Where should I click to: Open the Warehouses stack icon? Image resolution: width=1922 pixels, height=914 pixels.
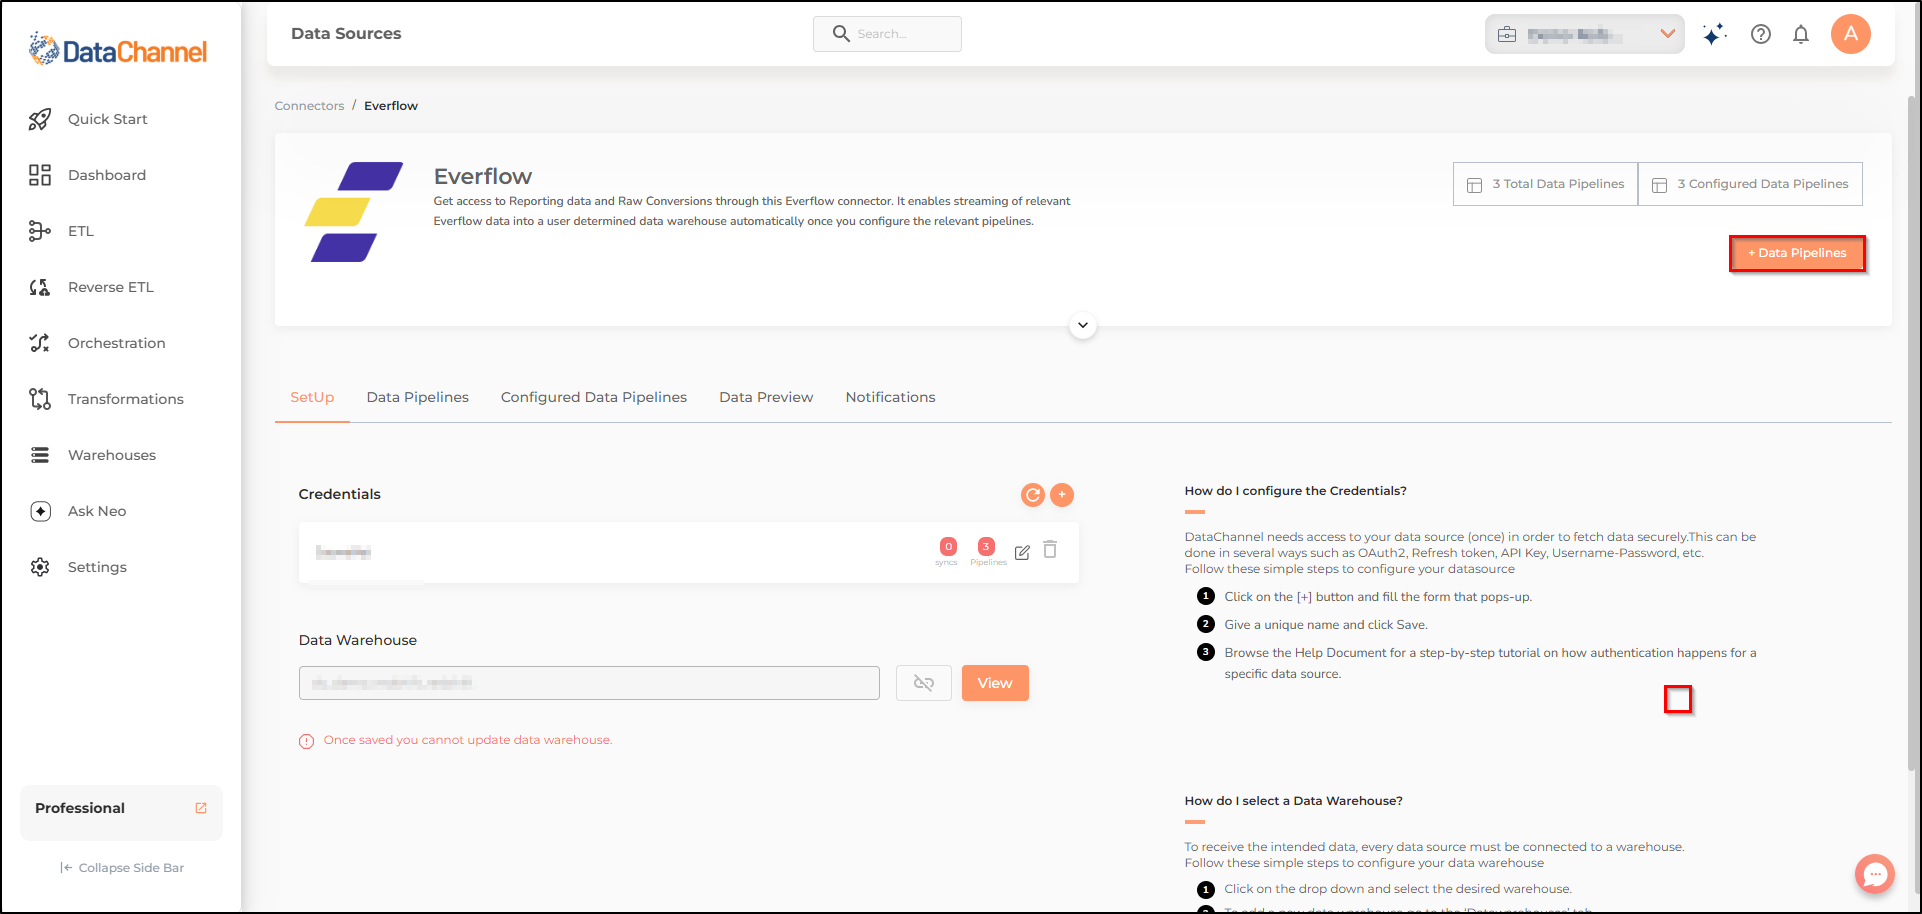coord(40,455)
